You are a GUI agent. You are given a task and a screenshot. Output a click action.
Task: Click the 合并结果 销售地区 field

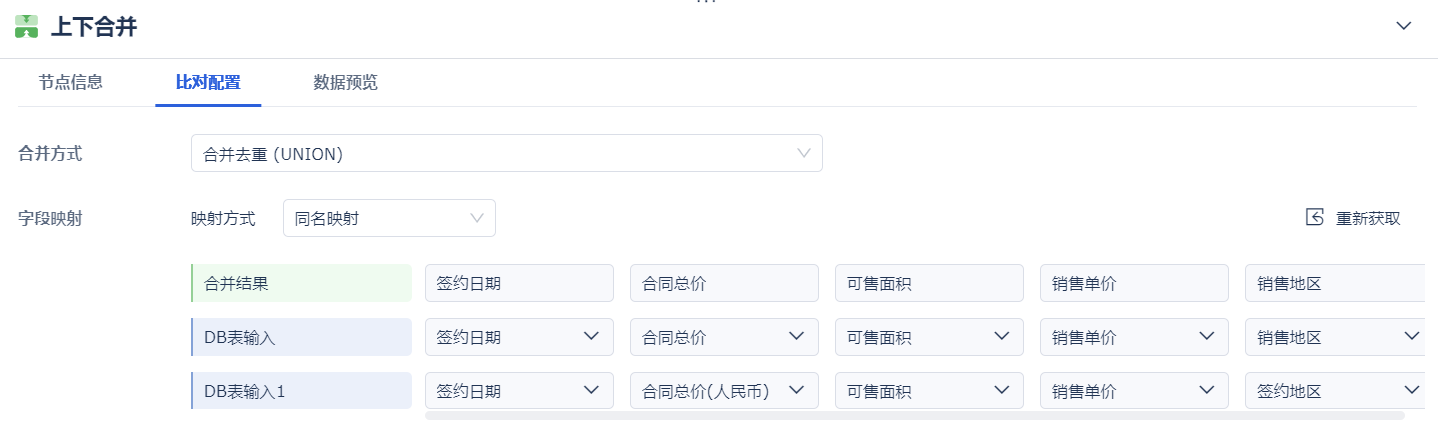click(x=1334, y=283)
